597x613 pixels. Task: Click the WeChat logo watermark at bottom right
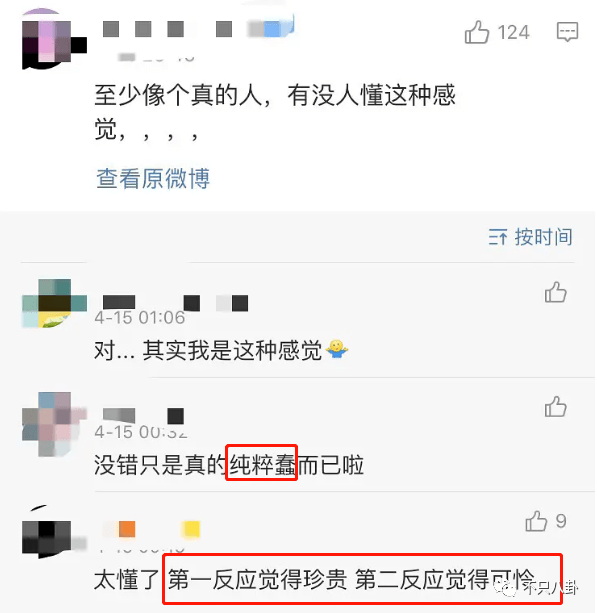click(507, 588)
